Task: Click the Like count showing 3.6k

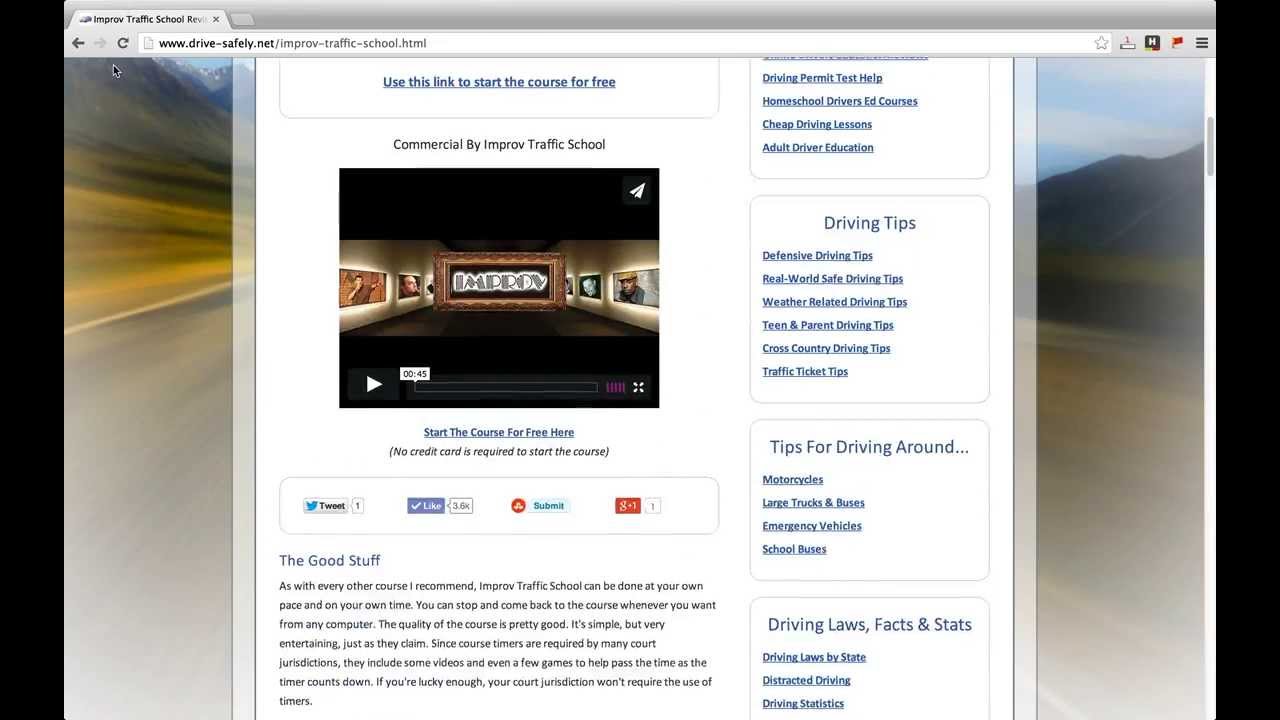Action: 461,506
